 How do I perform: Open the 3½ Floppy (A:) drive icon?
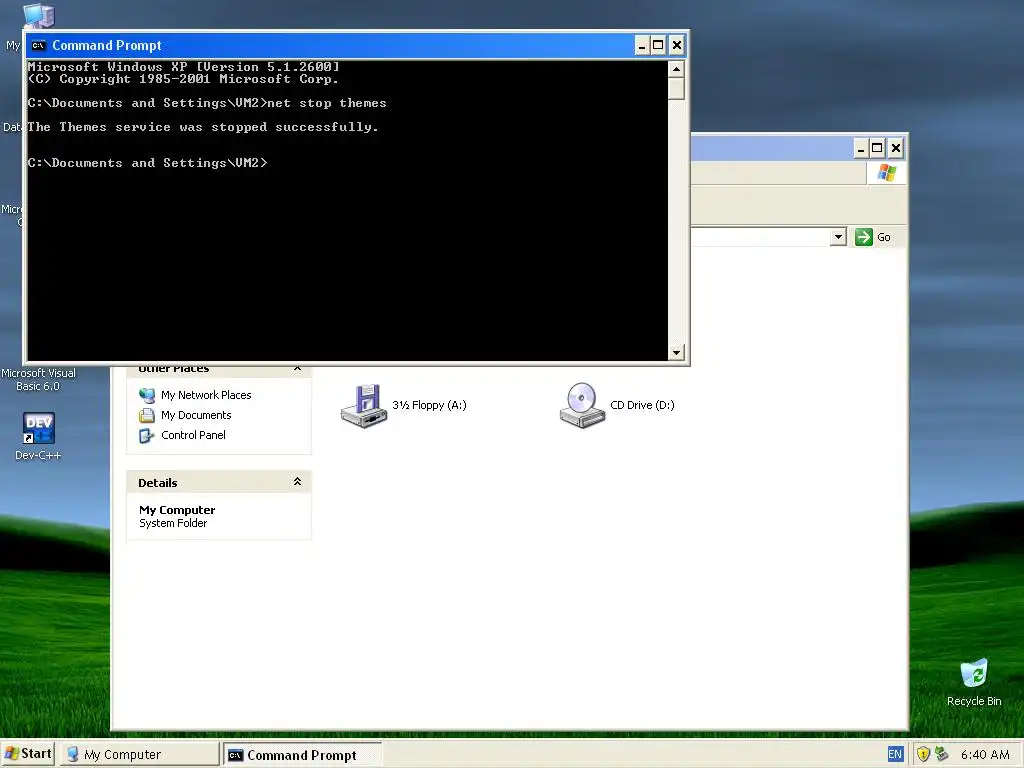coord(364,406)
